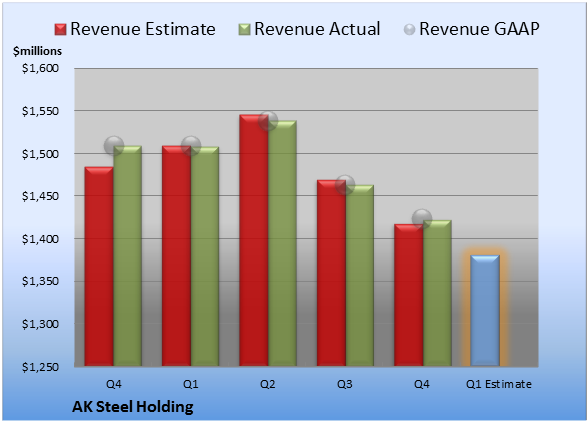Image resolution: width=588 pixels, height=422 pixels.
Task: Click the red Revenue Estimate legend swatch
Action: tap(60, 29)
